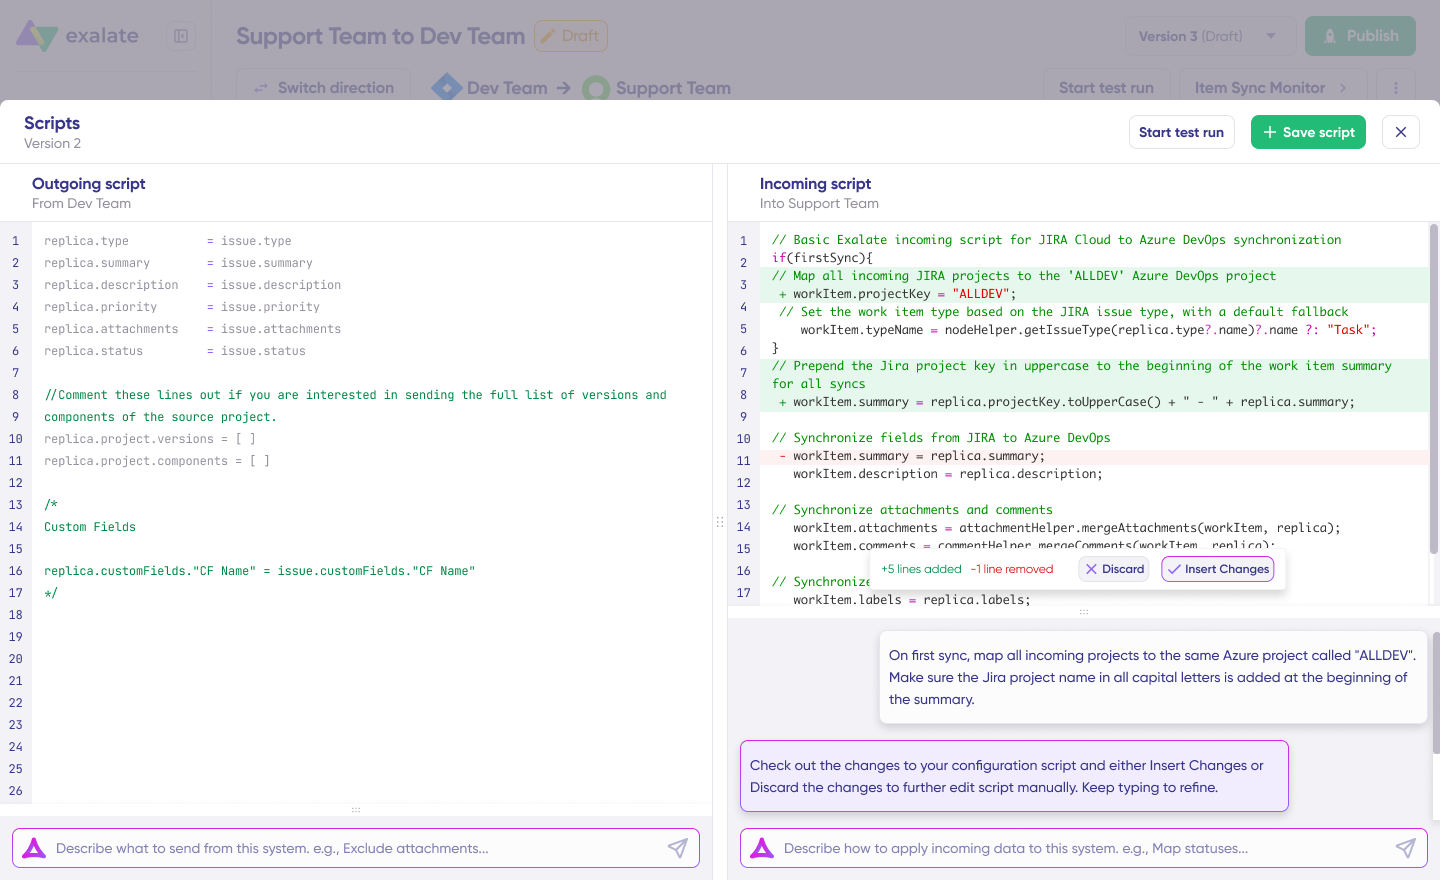Click the user chat message about ALLDEV
Viewport: 1440px width, 880px height.
(x=1153, y=677)
